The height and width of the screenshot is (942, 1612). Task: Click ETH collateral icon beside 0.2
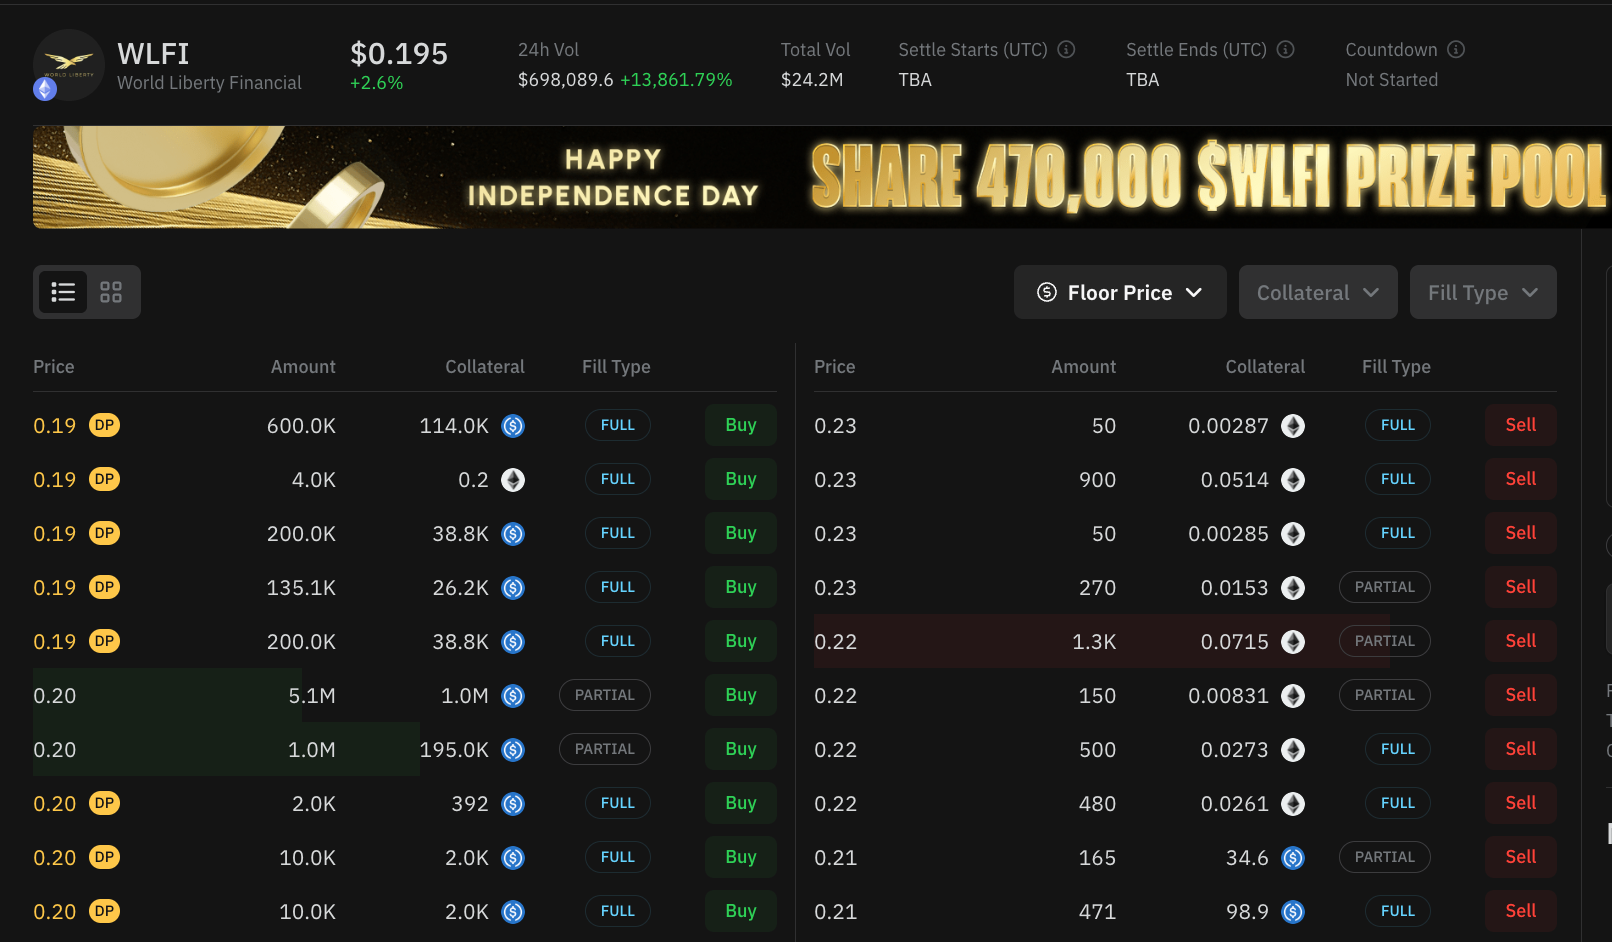click(x=513, y=480)
